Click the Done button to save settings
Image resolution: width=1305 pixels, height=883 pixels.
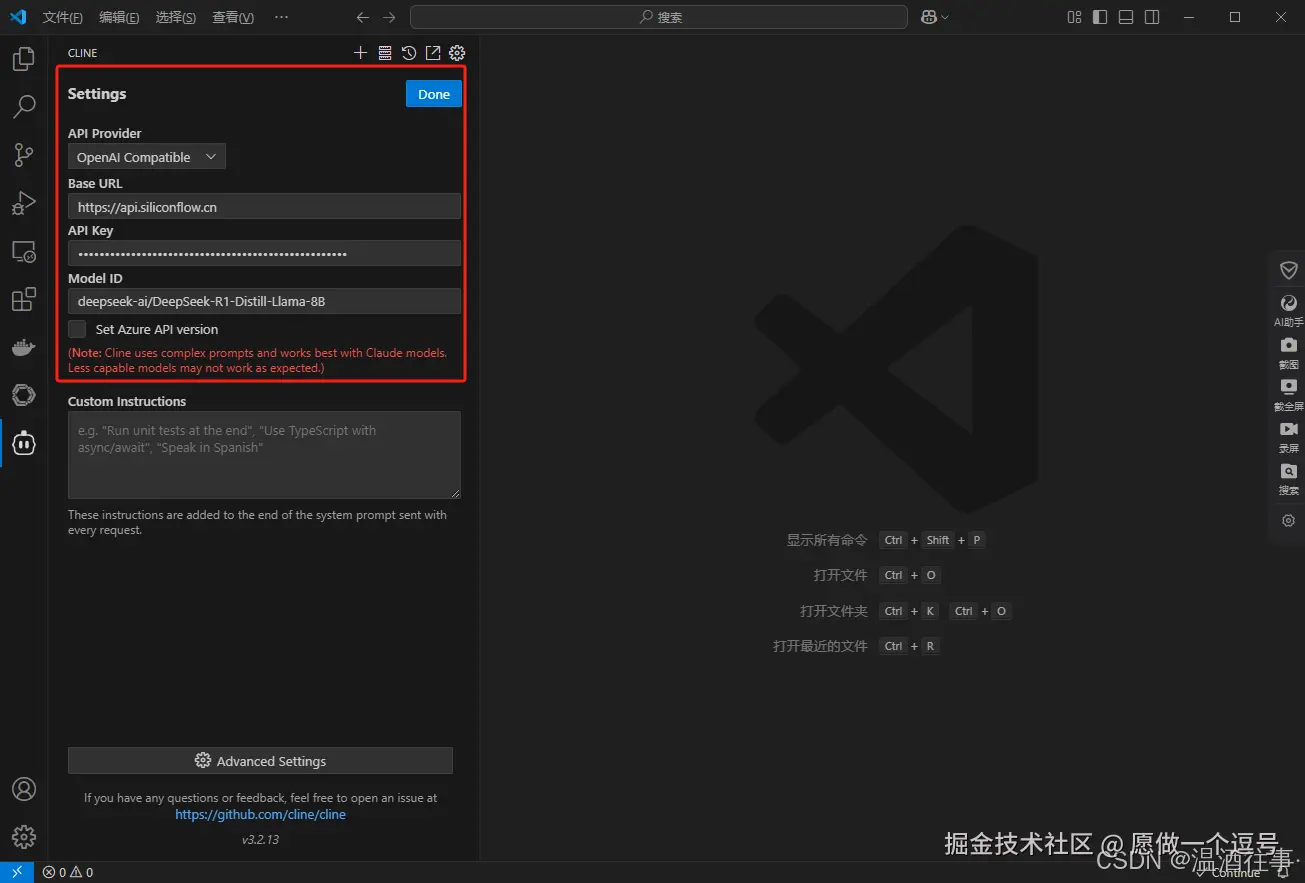coord(433,93)
